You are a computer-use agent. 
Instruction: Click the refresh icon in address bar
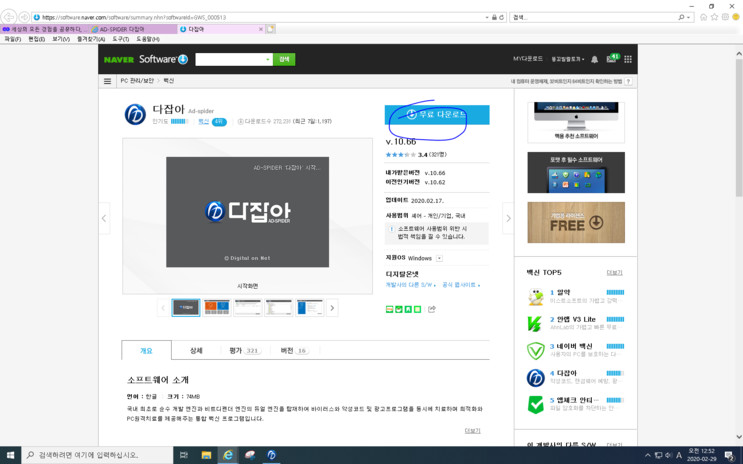coord(501,17)
